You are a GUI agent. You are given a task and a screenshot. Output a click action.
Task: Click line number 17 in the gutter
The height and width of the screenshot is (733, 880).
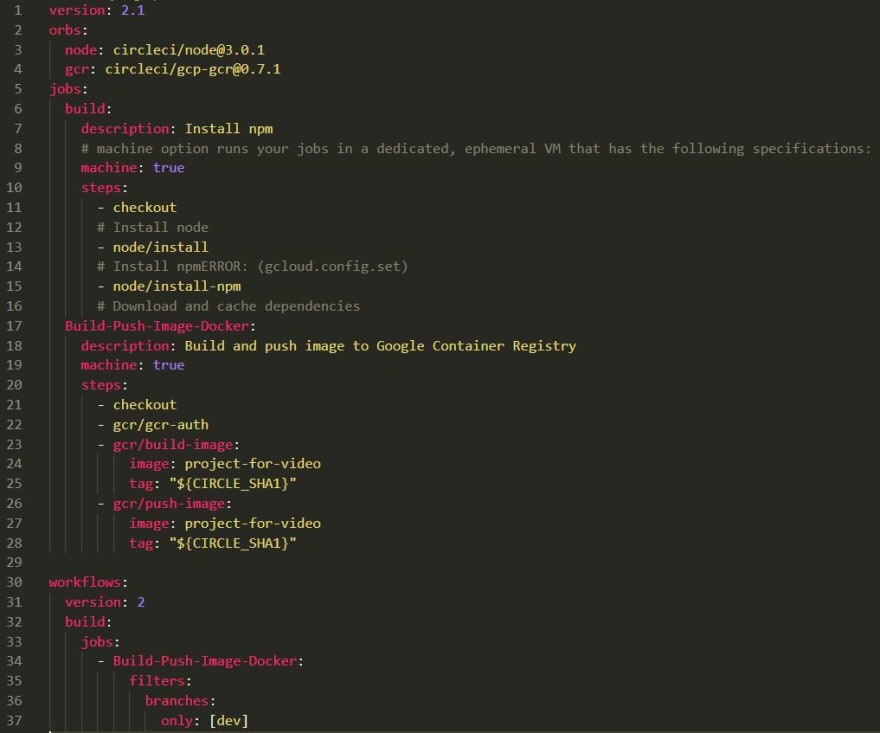tap(15, 326)
